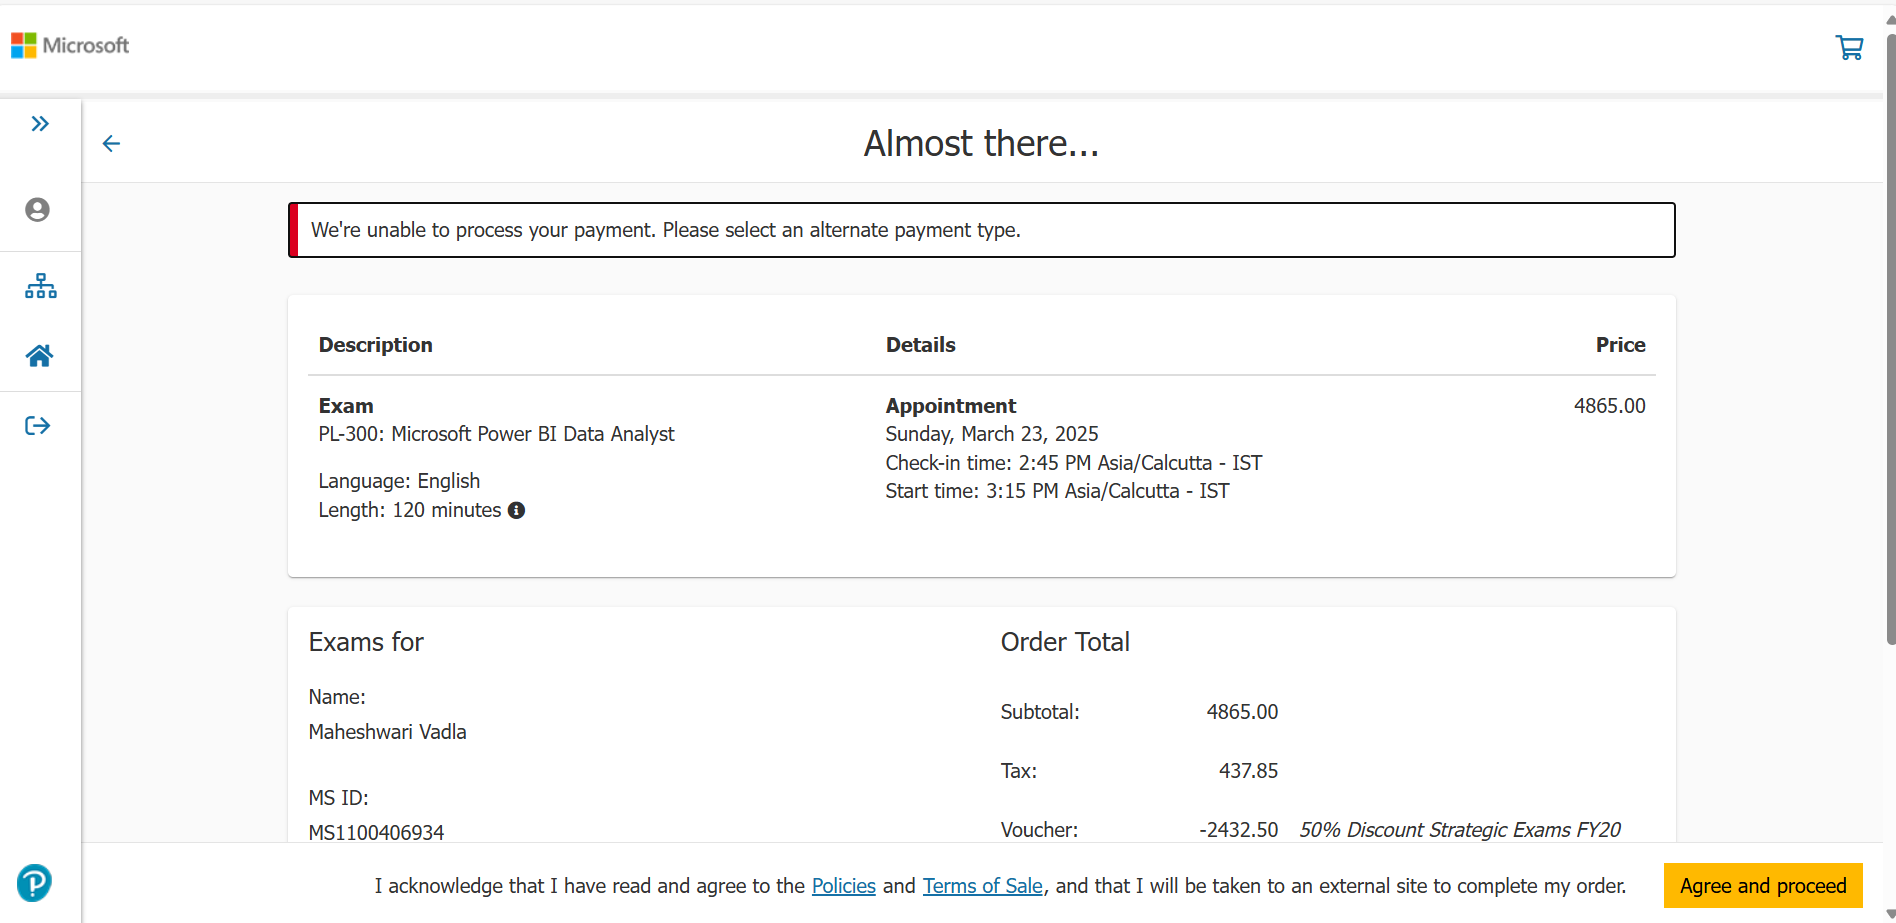Click the Exams for heading

click(x=366, y=642)
